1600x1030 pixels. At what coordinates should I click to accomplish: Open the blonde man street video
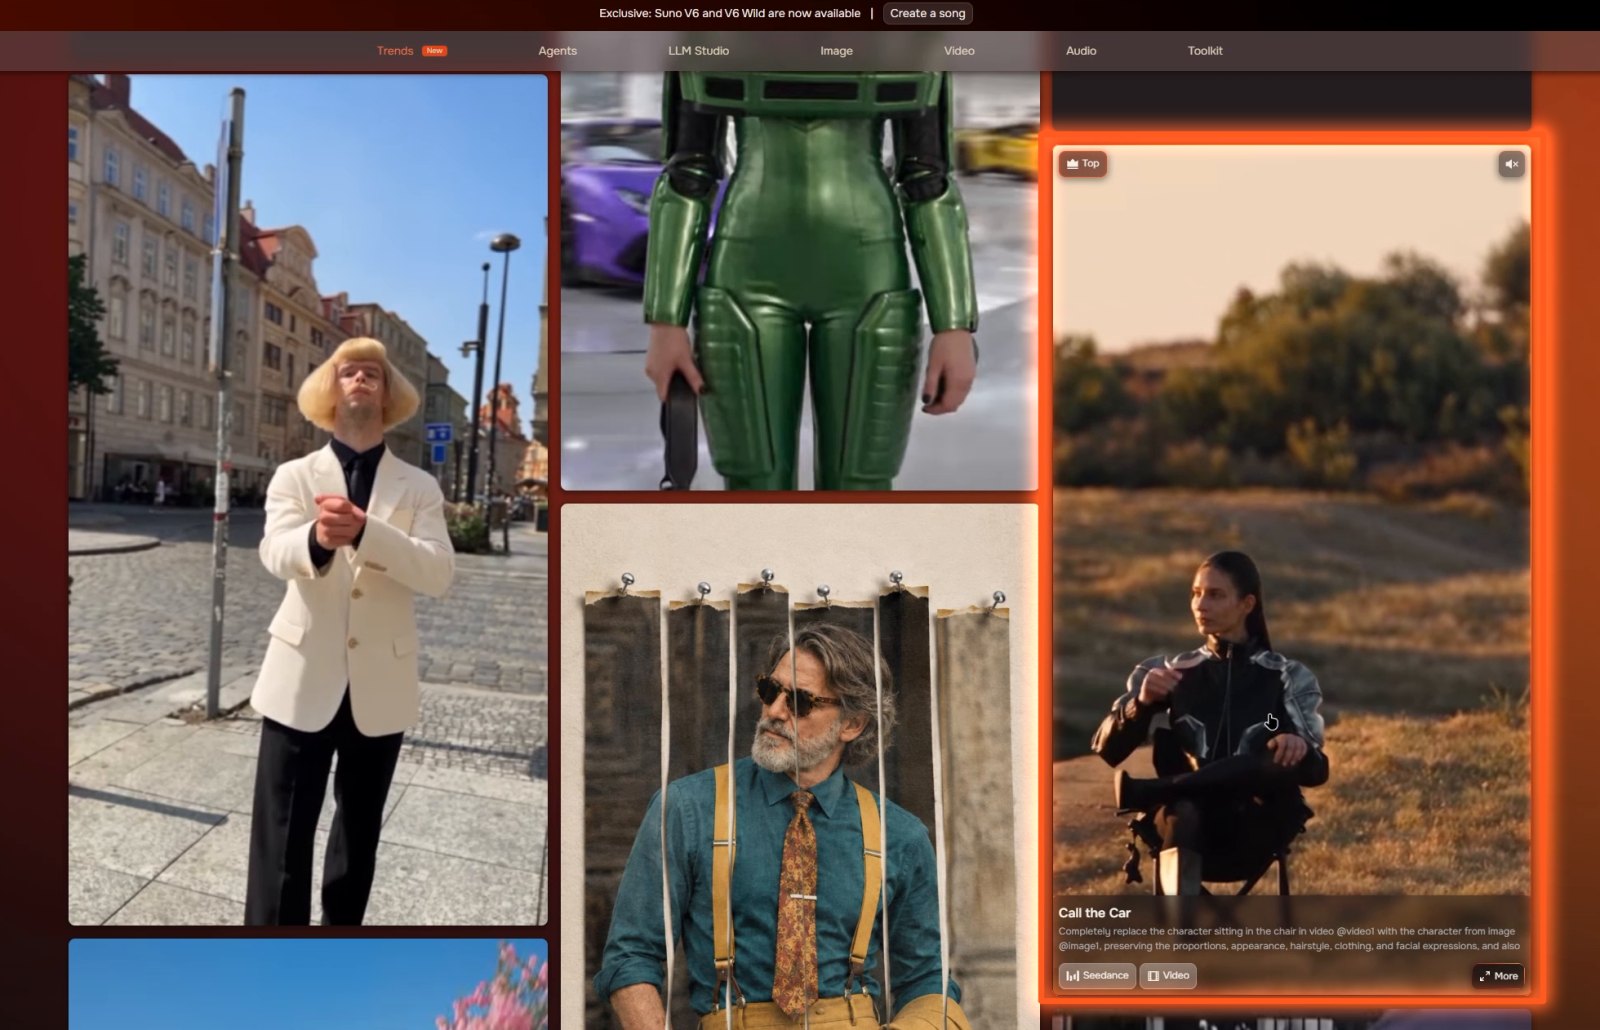(308, 500)
